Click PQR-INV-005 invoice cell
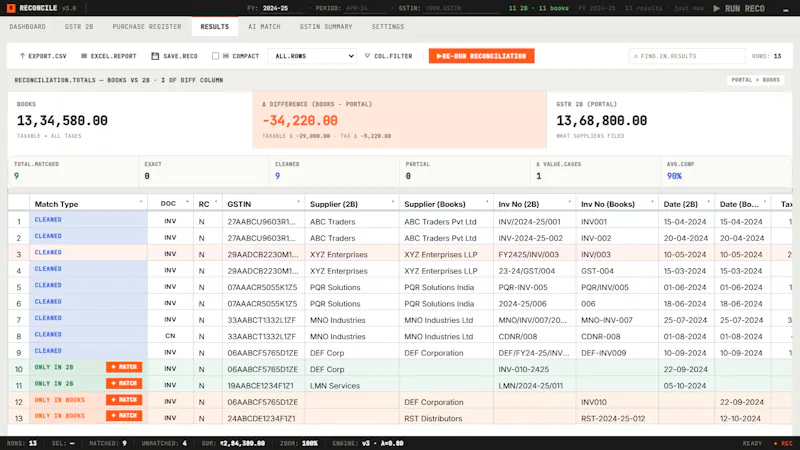 point(523,287)
